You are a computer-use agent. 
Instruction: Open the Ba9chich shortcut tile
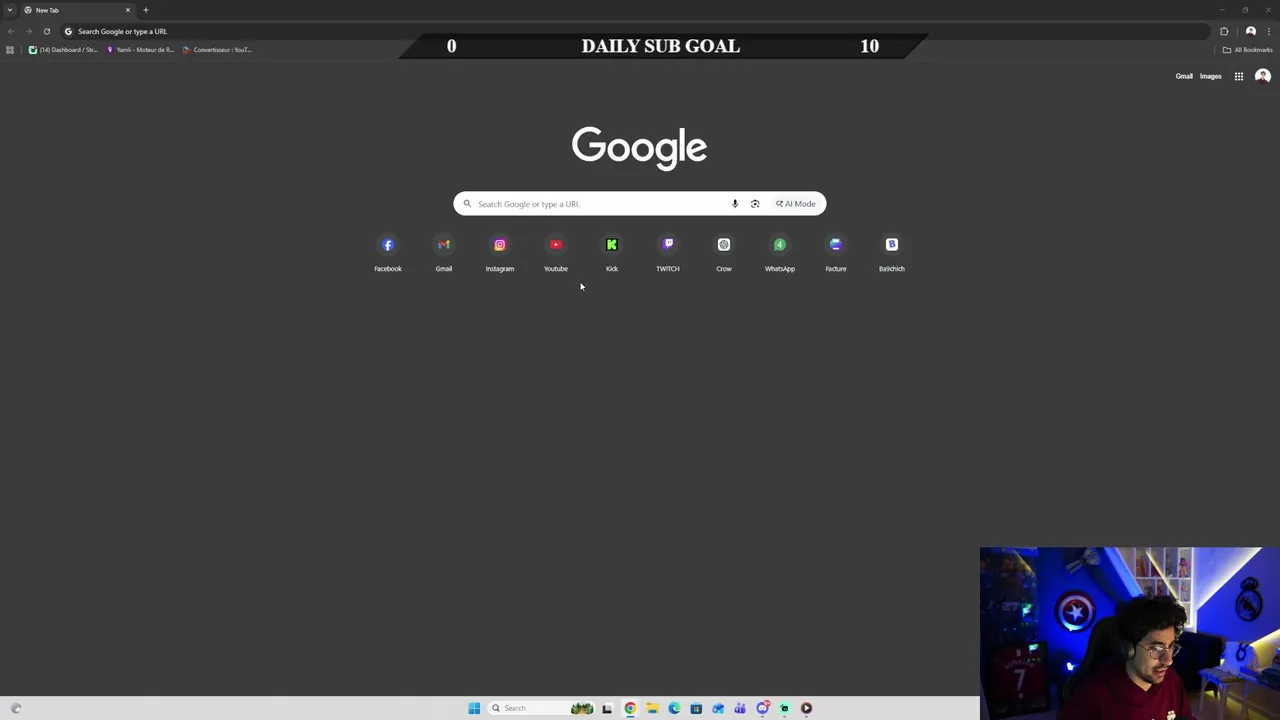[x=892, y=252]
